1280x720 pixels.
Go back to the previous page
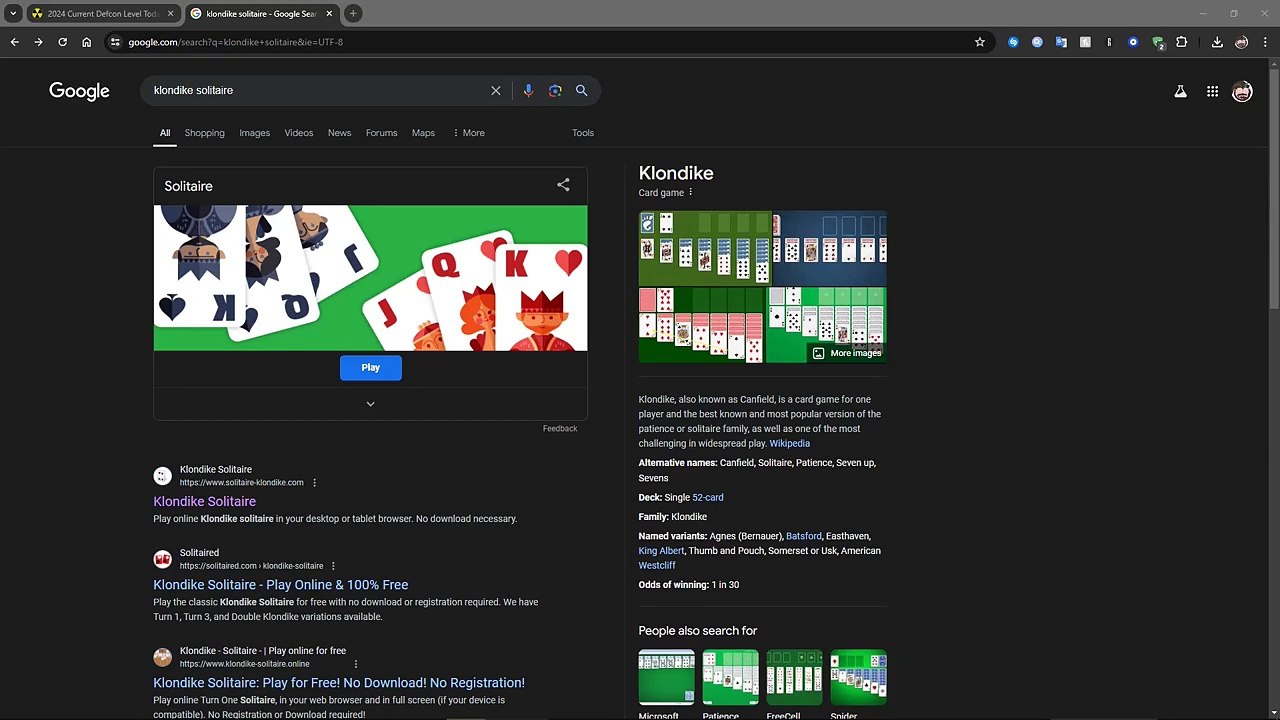[14, 42]
